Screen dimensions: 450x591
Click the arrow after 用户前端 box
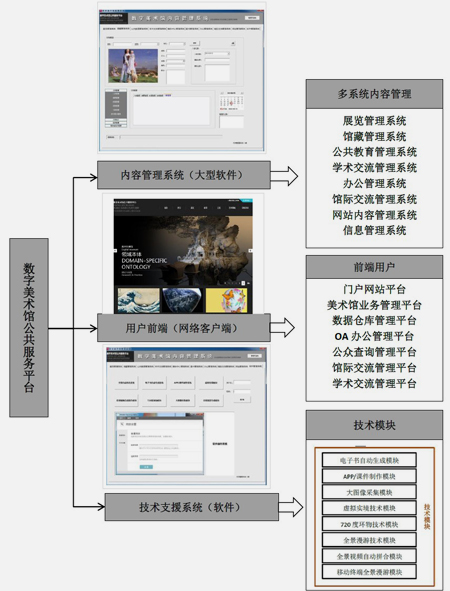pyautogui.click(x=283, y=328)
